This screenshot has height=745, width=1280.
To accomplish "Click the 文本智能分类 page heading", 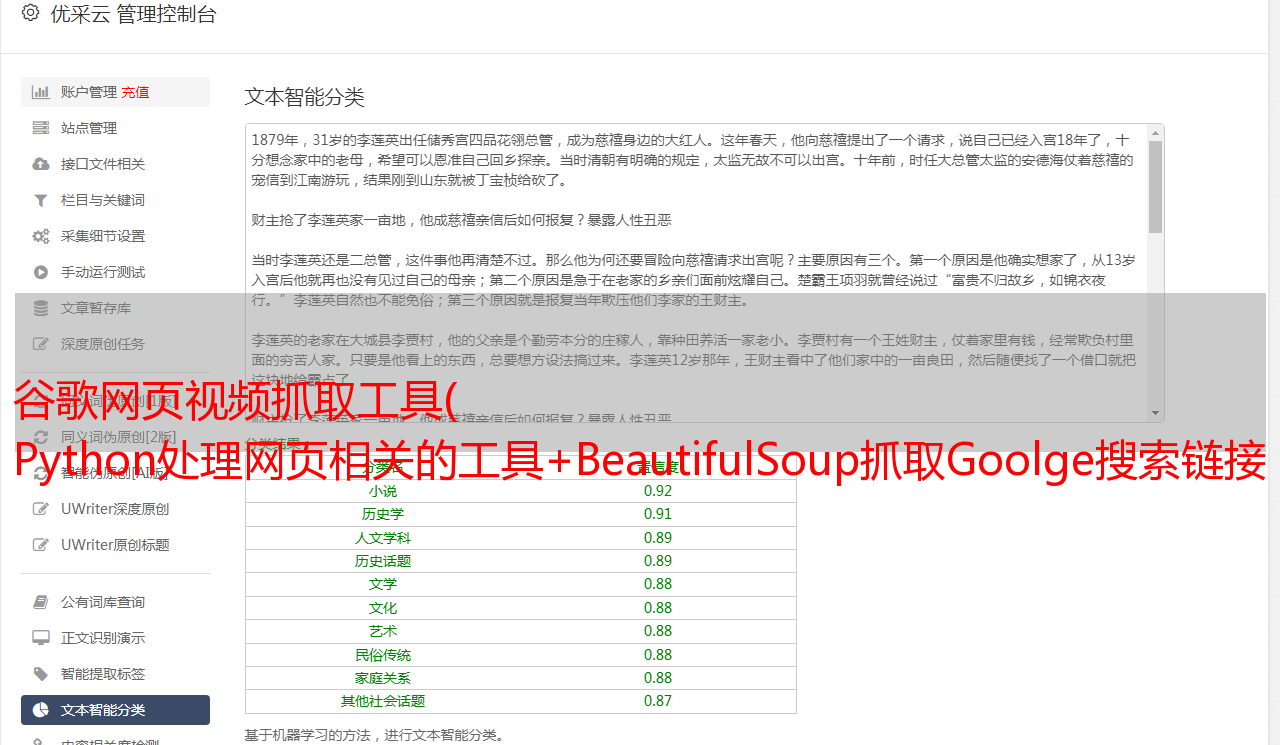I will click(305, 97).
